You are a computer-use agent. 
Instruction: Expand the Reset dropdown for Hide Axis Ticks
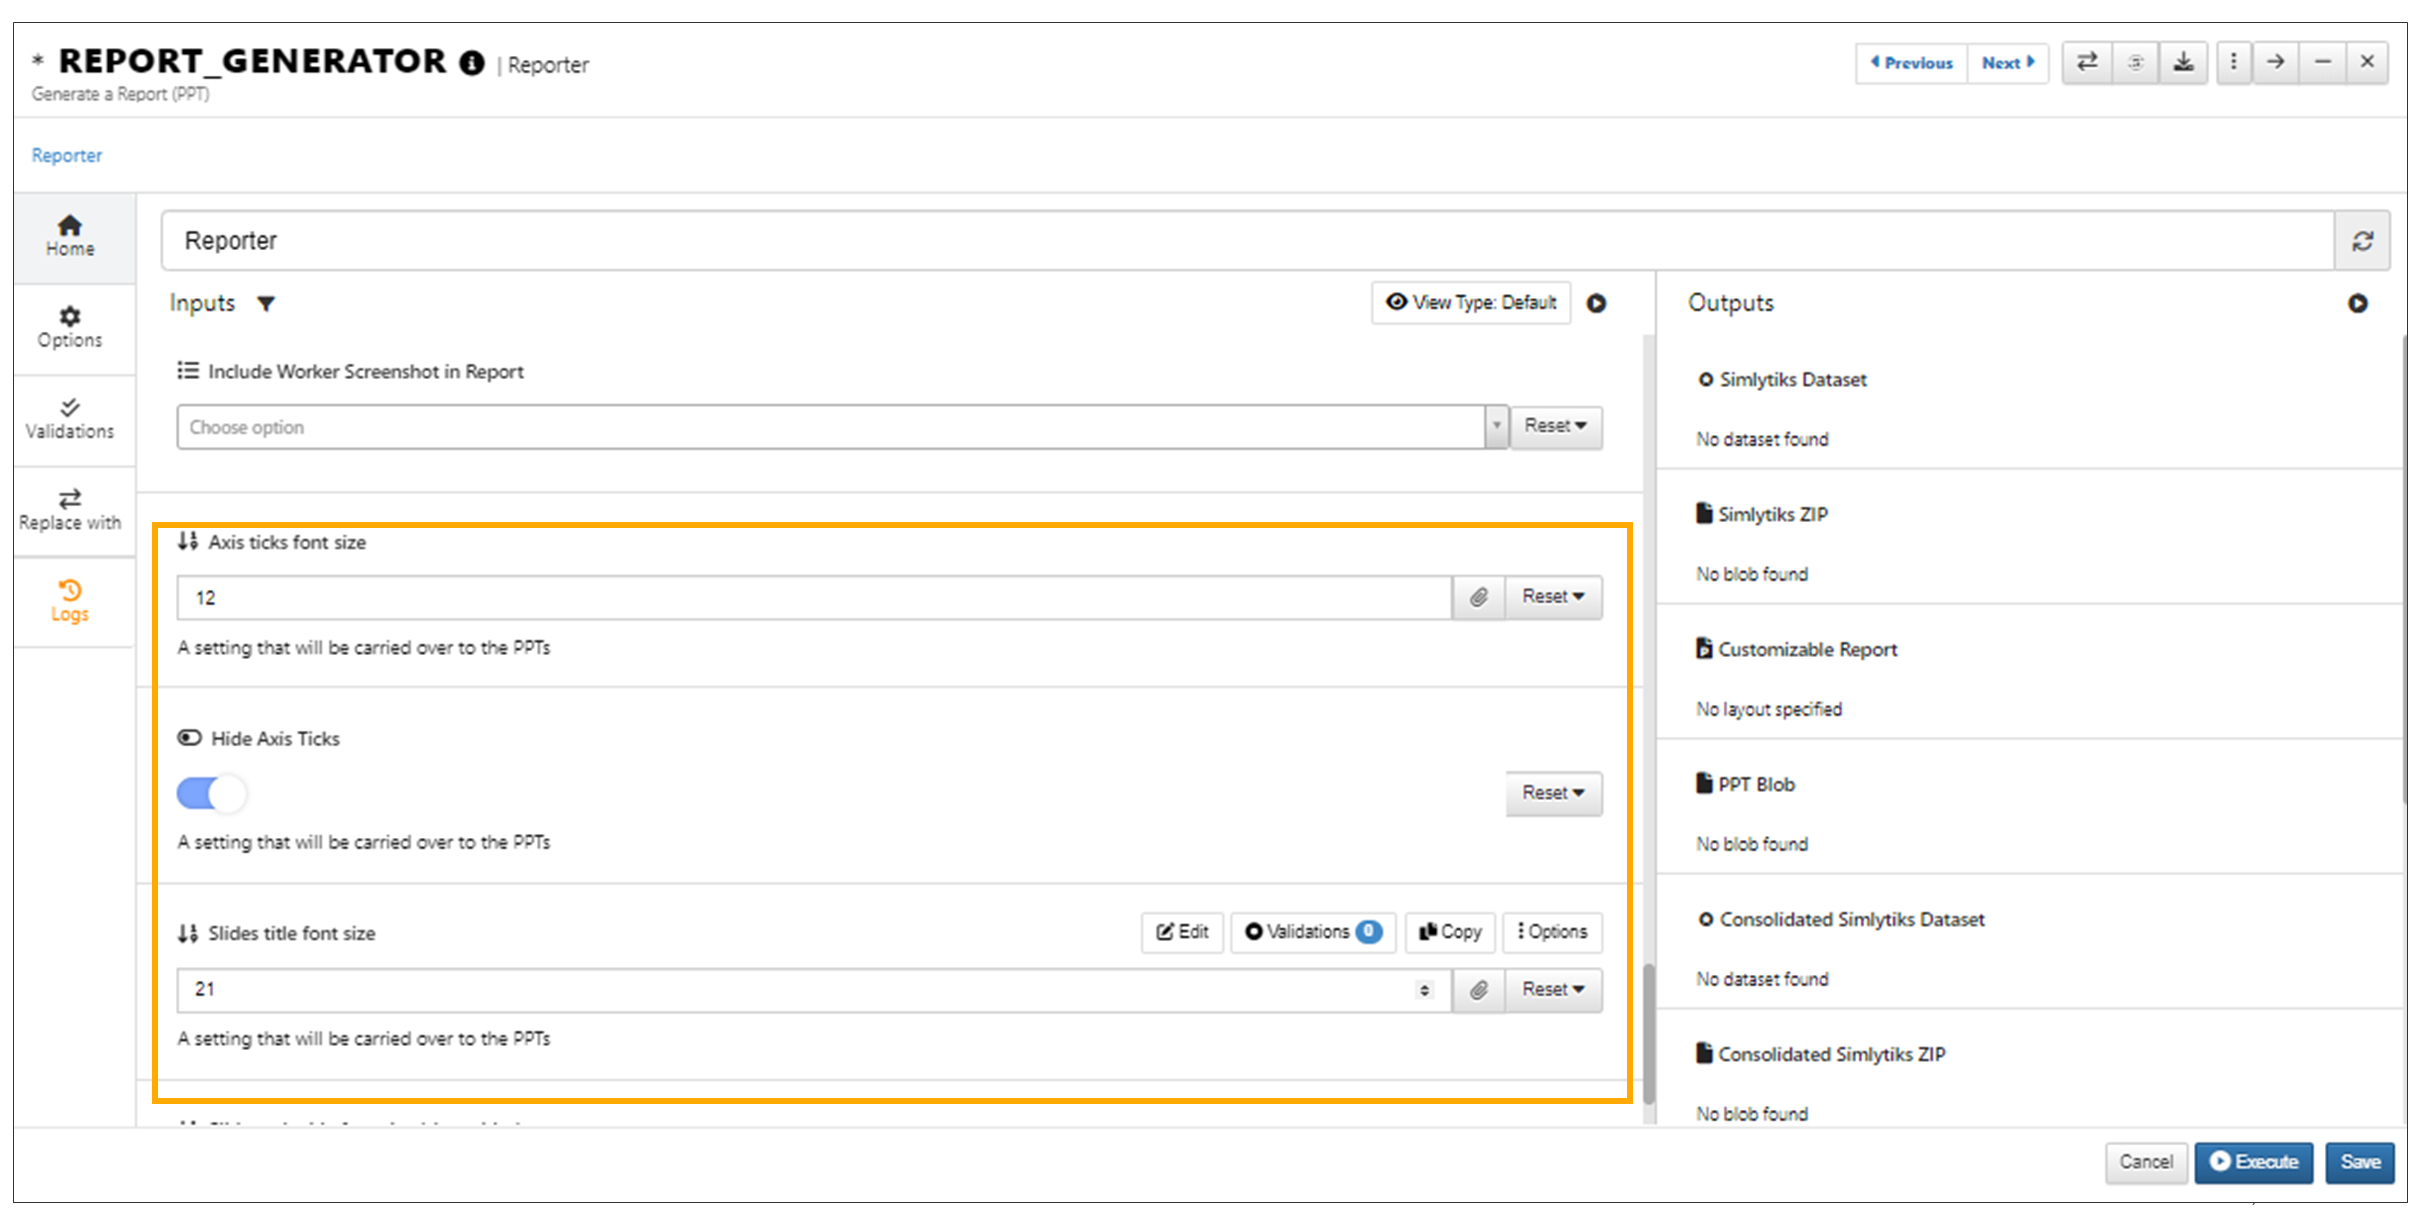pos(1554,793)
